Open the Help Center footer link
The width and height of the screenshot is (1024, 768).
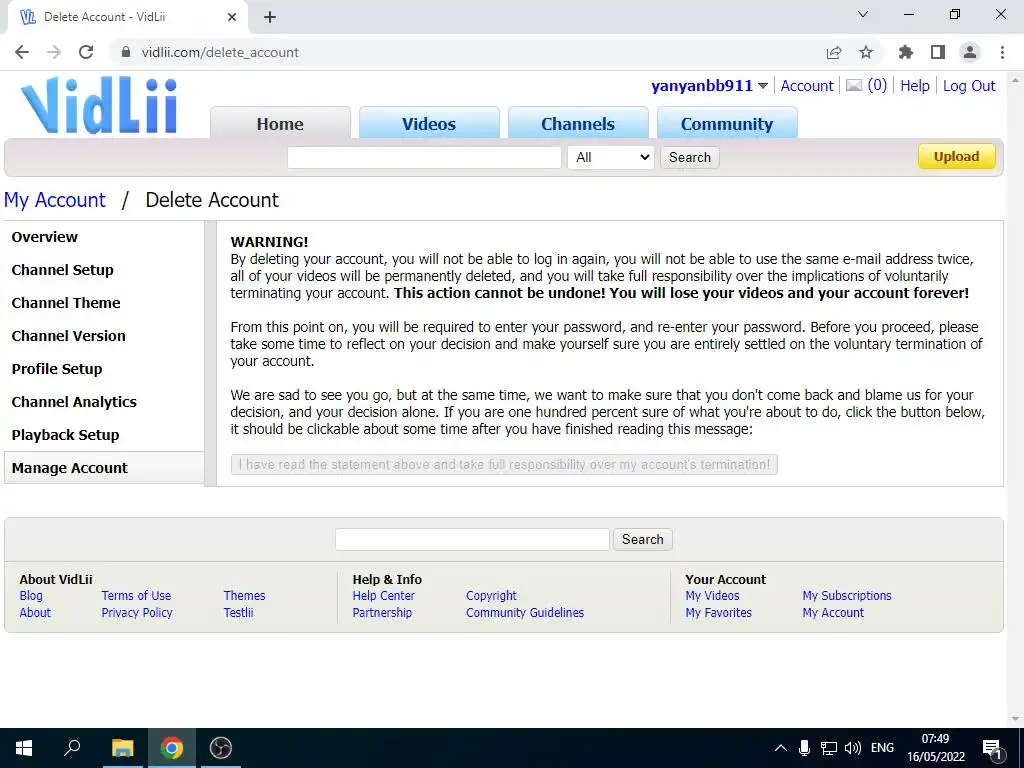(383, 596)
